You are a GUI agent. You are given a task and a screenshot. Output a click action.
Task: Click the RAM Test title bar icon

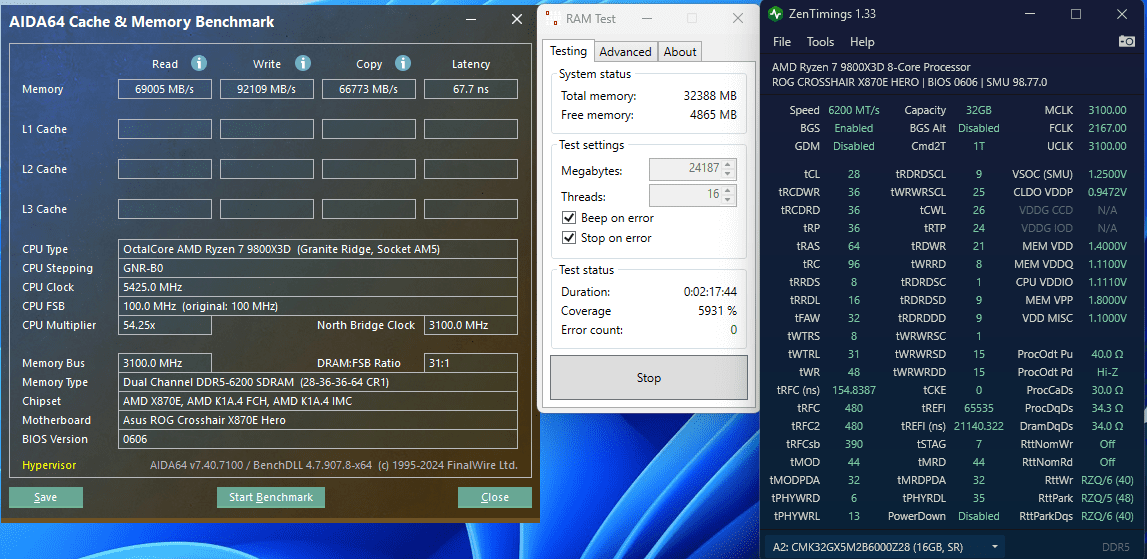pyautogui.click(x=552, y=18)
